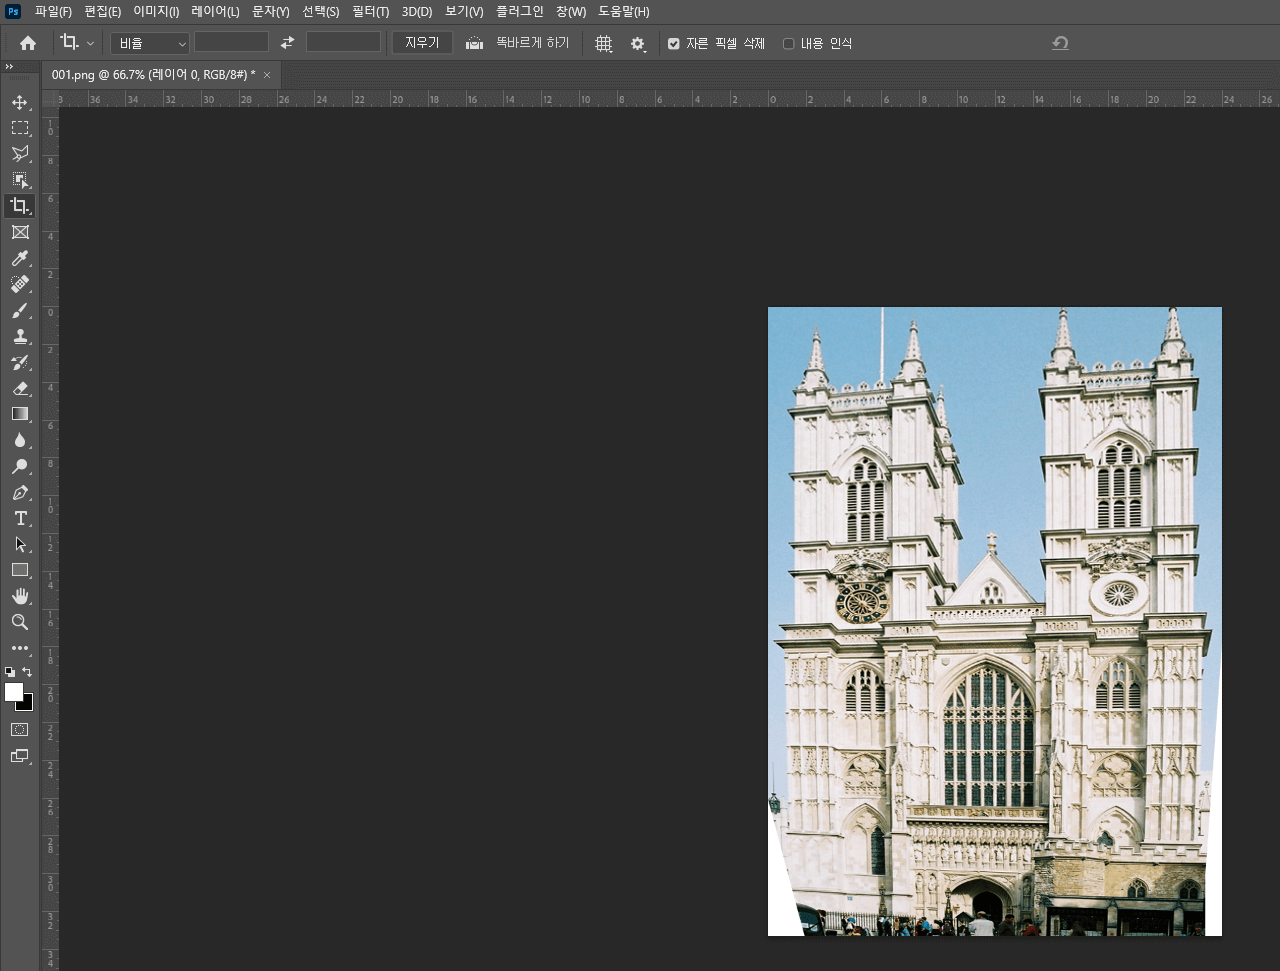Open the 창(W) menu
This screenshot has height=971, width=1280.
tap(571, 12)
